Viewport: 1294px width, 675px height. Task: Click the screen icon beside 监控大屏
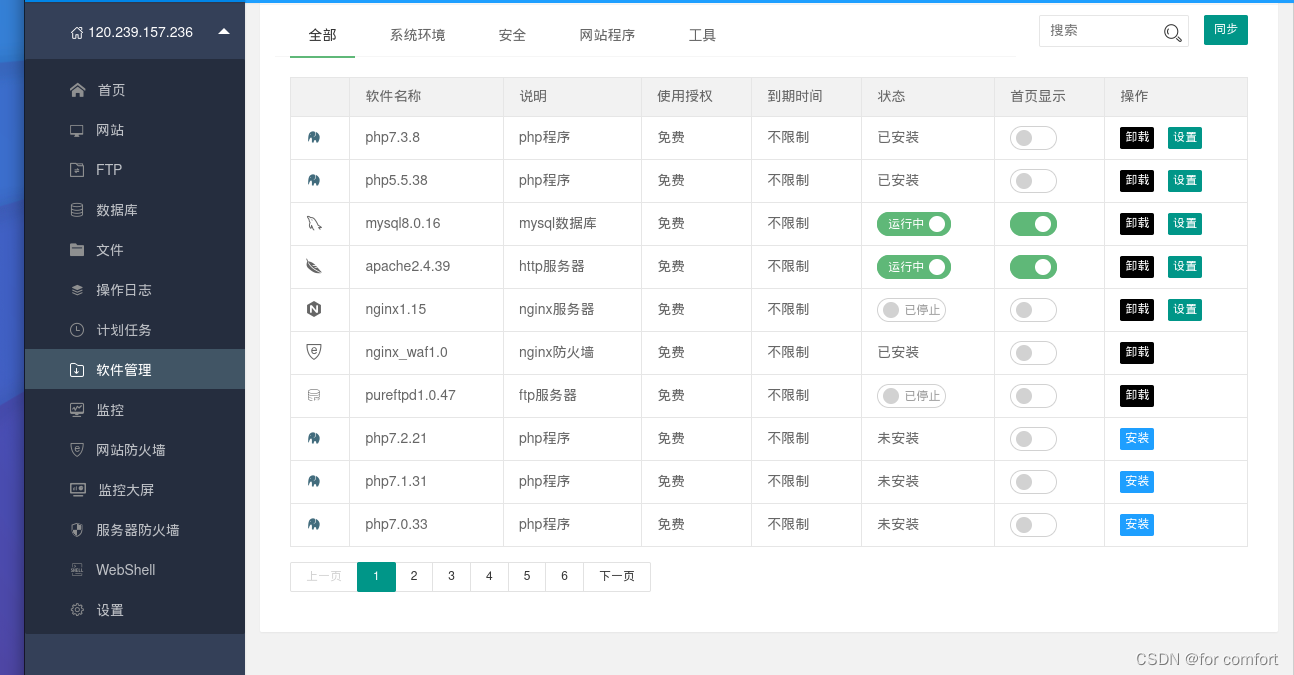77,490
